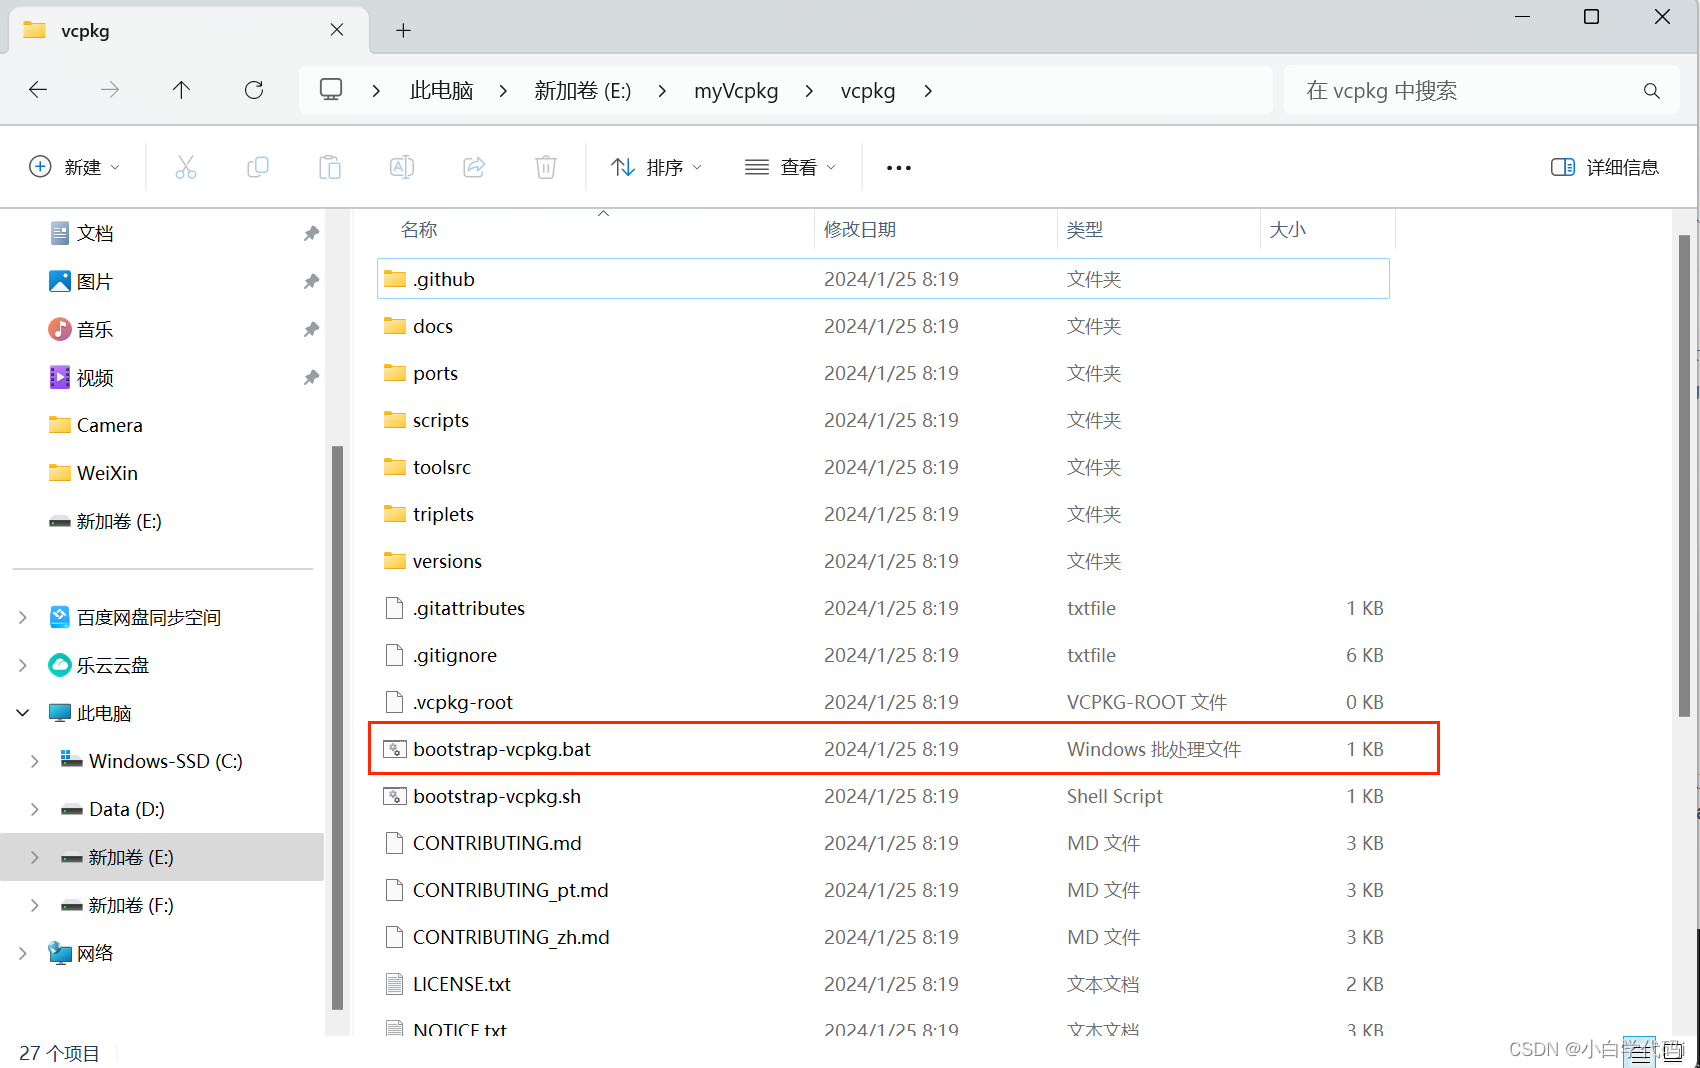The width and height of the screenshot is (1700, 1068).
Task: Open the 查看 (View) options
Action: 790,167
